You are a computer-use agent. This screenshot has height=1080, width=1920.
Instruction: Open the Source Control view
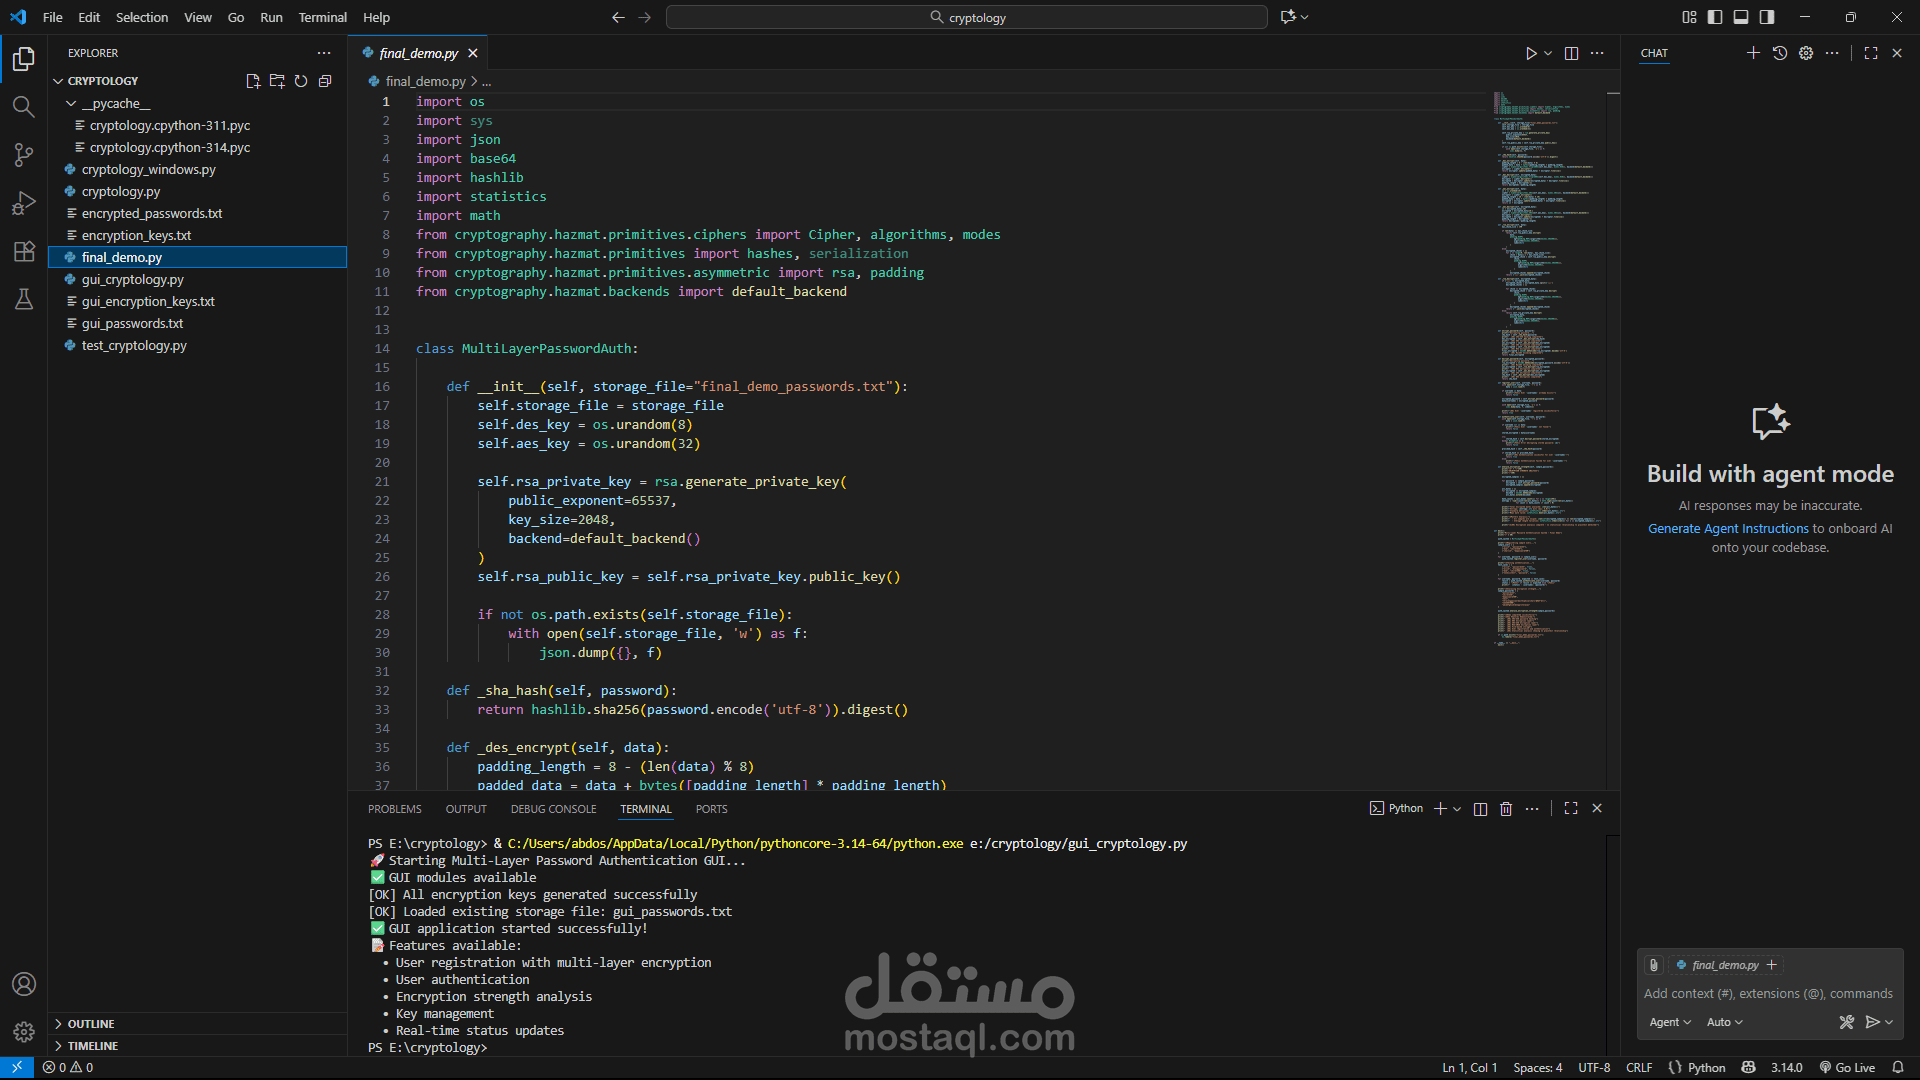tap(23, 154)
